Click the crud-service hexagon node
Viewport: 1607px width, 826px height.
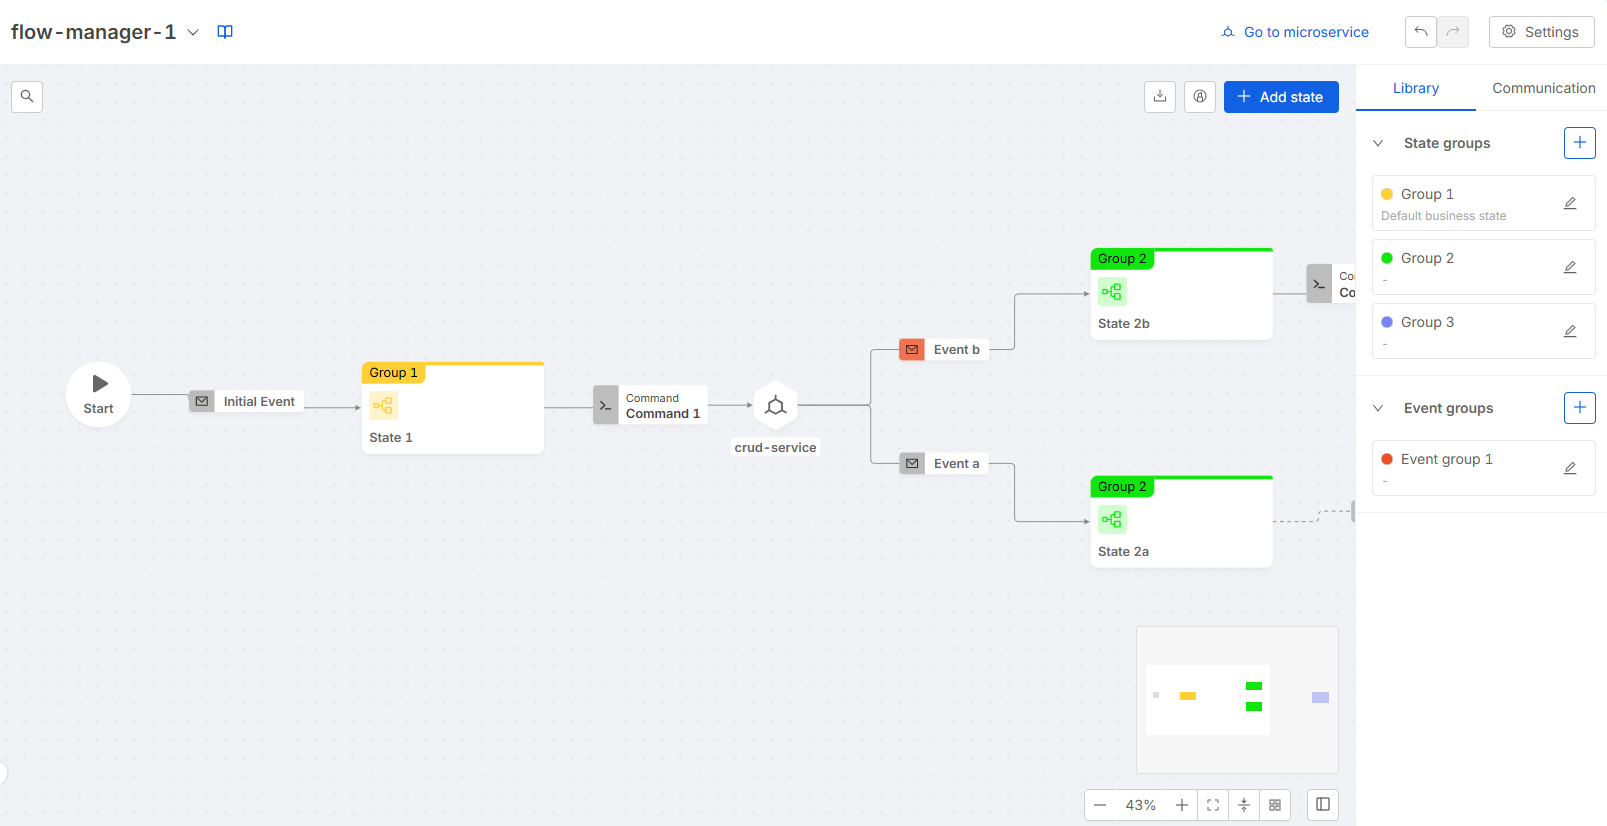click(x=775, y=406)
